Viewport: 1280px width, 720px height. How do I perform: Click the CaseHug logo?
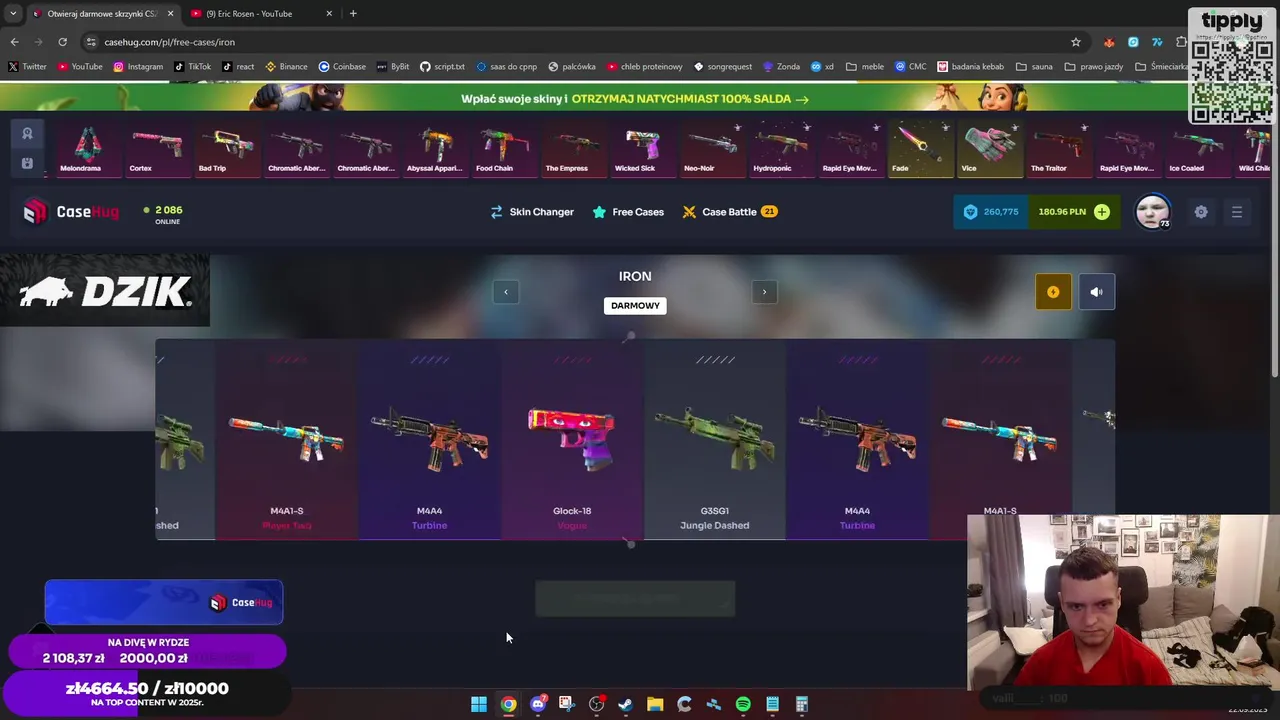point(72,211)
